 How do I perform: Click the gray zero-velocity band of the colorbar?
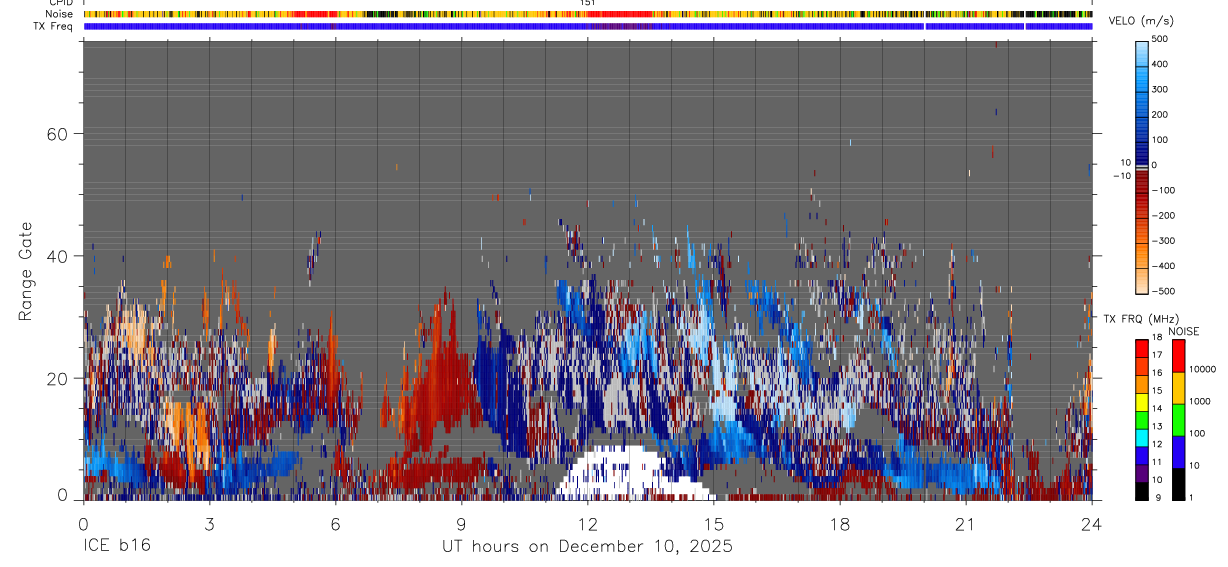[x=1142, y=166]
